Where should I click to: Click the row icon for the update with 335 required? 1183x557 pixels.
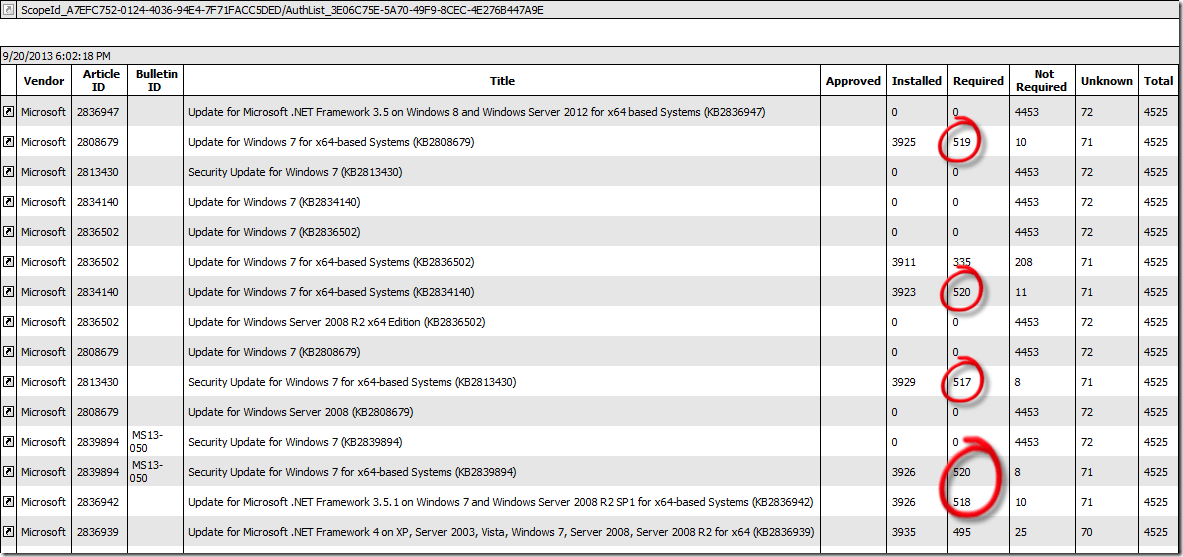9,262
